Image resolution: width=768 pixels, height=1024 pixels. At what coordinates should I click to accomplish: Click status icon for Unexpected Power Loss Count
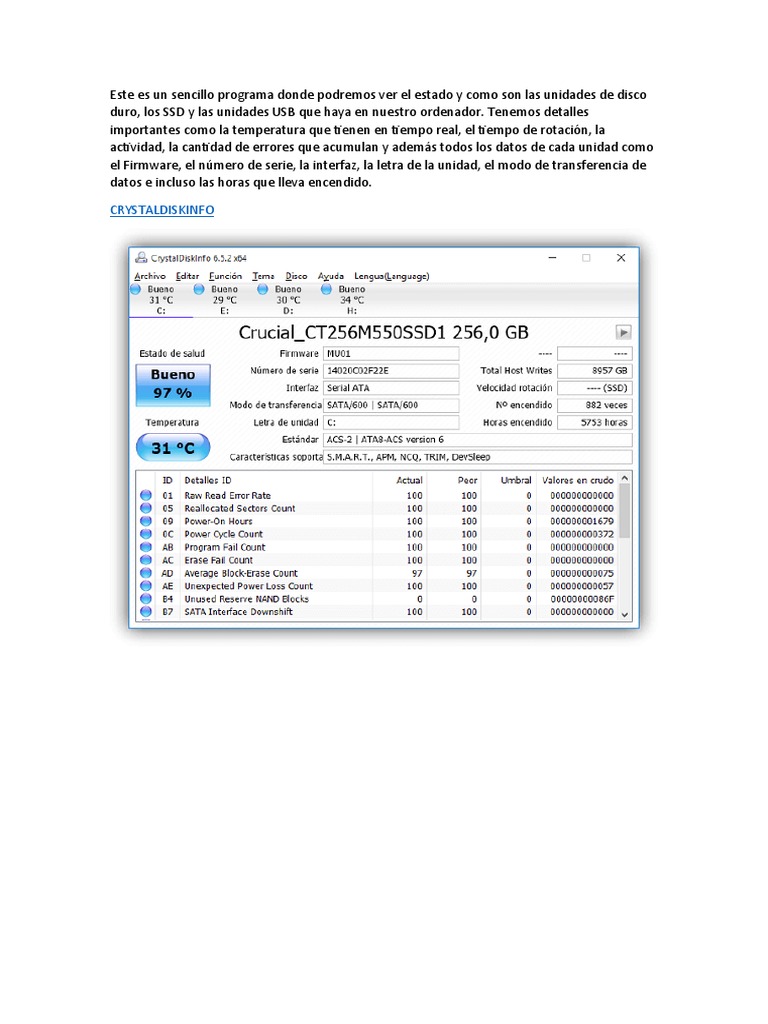point(146,586)
